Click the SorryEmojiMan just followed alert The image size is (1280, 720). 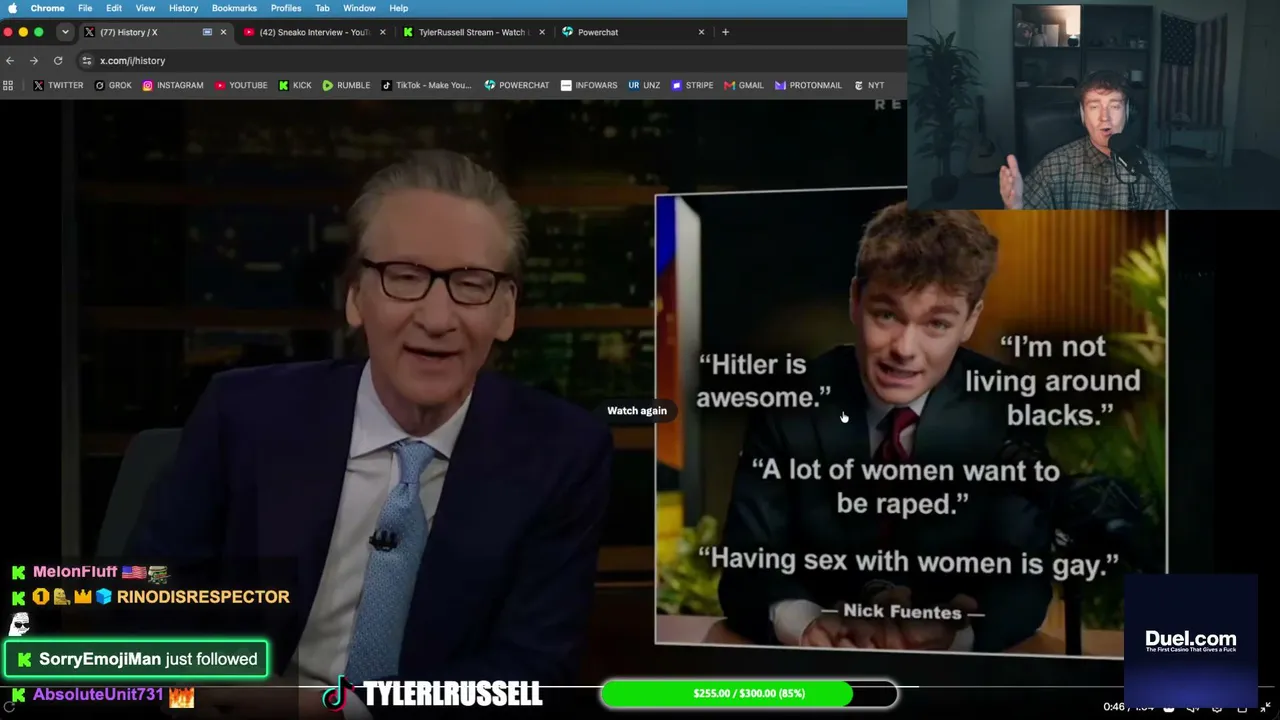(x=137, y=659)
